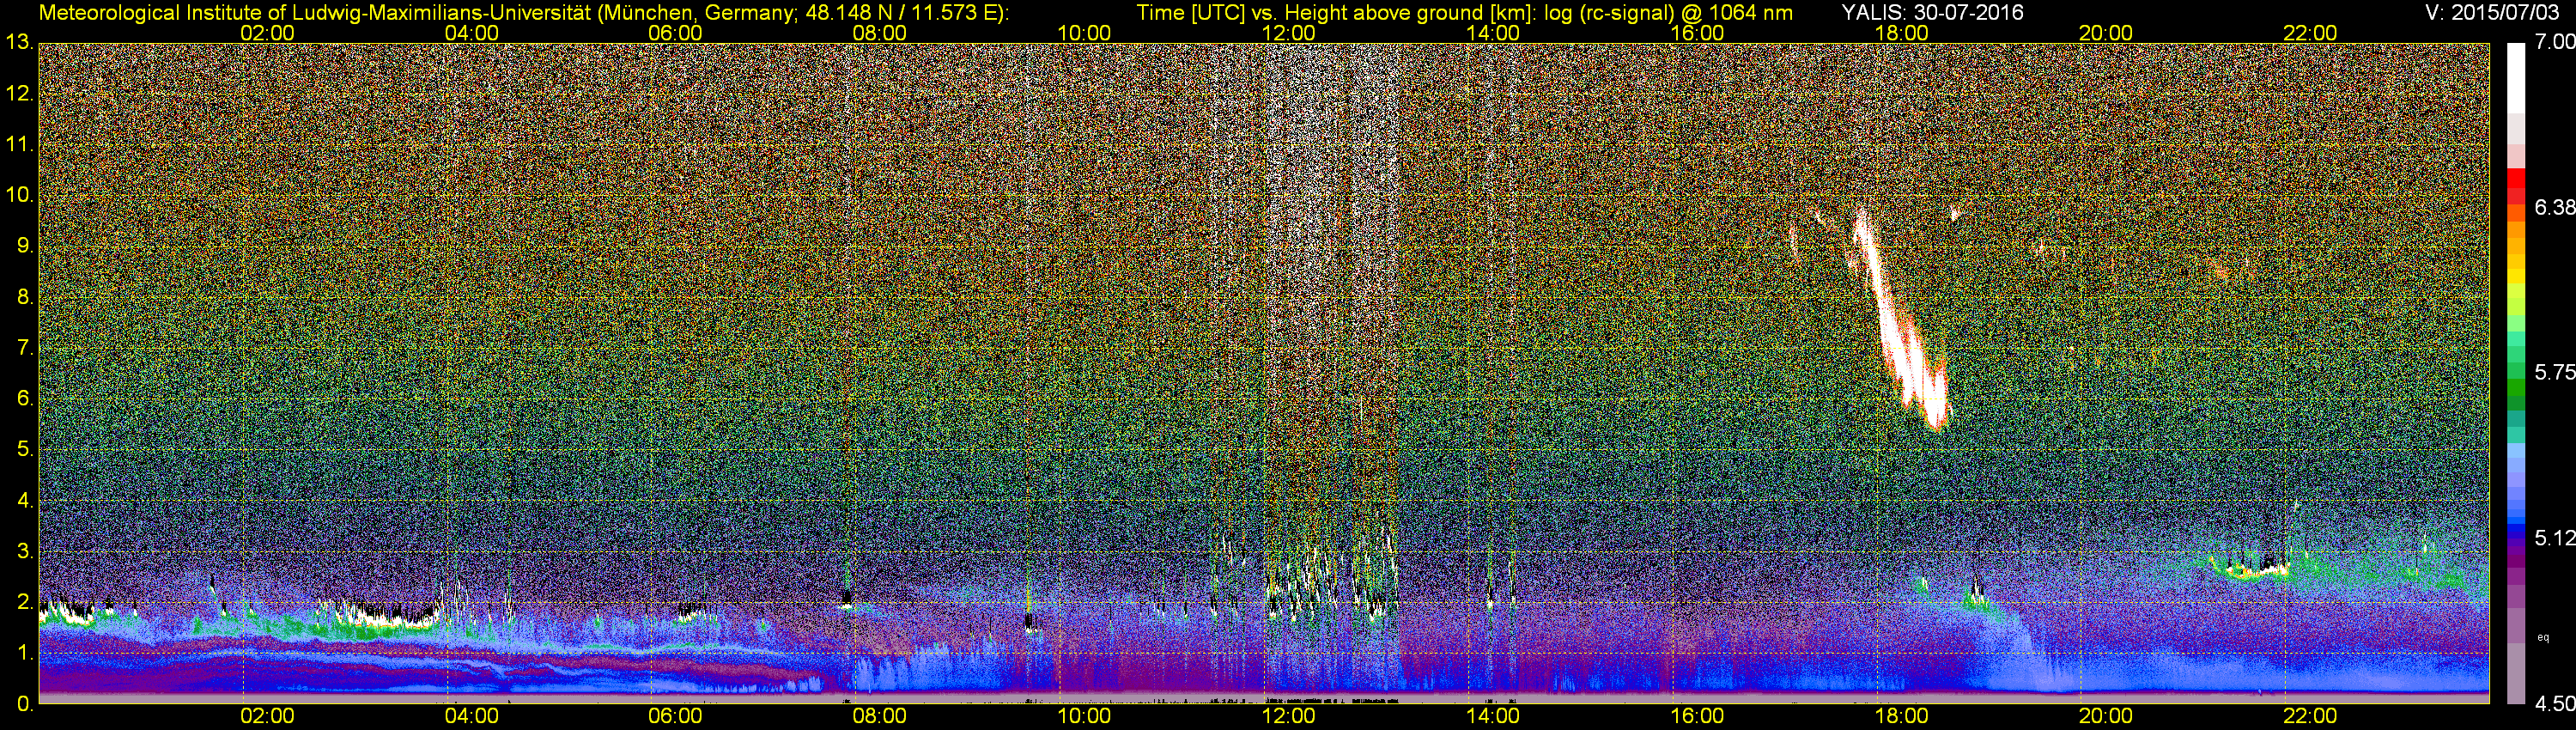This screenshot has height=730, width=2576.
Task: Click the 3 km height axis label
Action: (24, 551)
